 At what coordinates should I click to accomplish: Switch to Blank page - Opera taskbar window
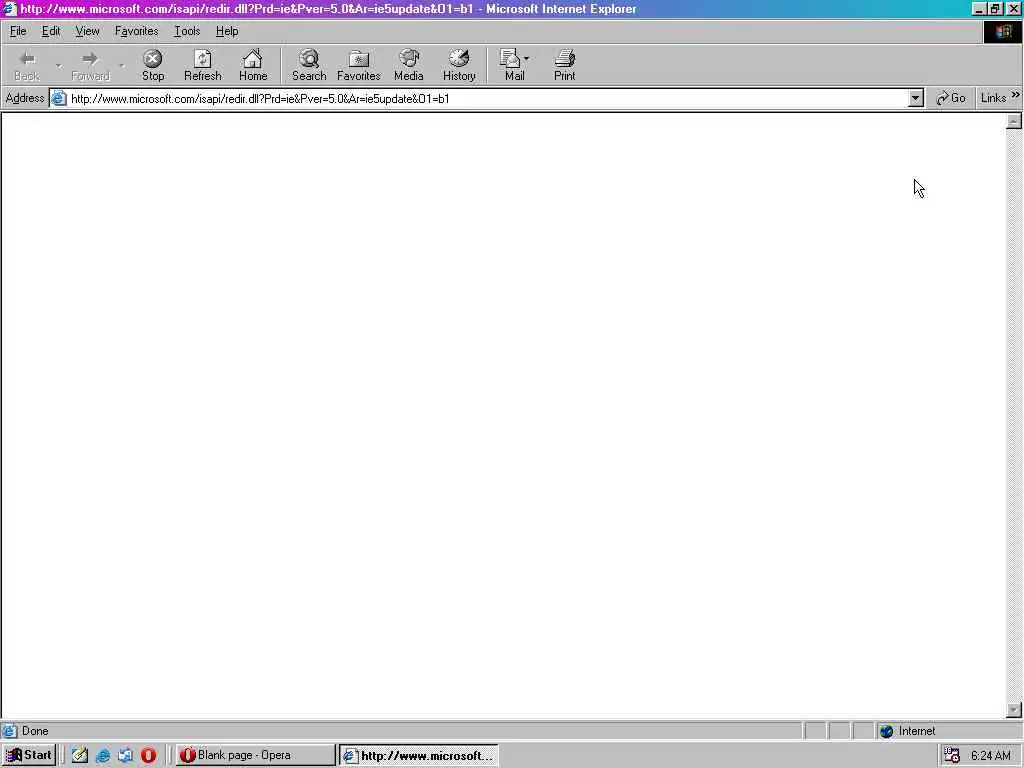click(255, 755)
